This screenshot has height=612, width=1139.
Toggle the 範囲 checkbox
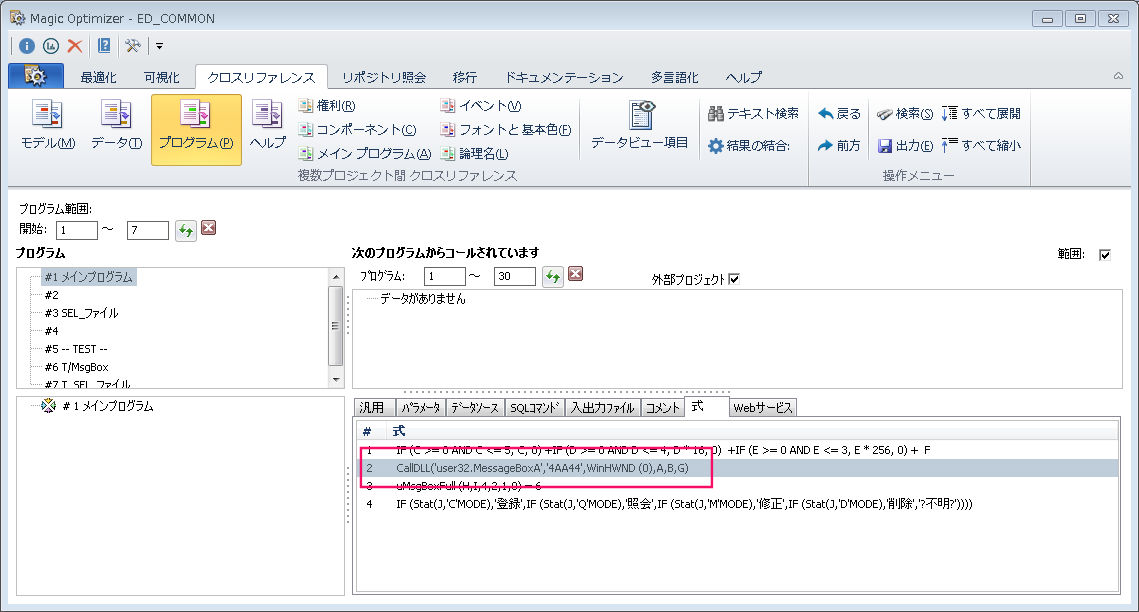click(1105, 254)
